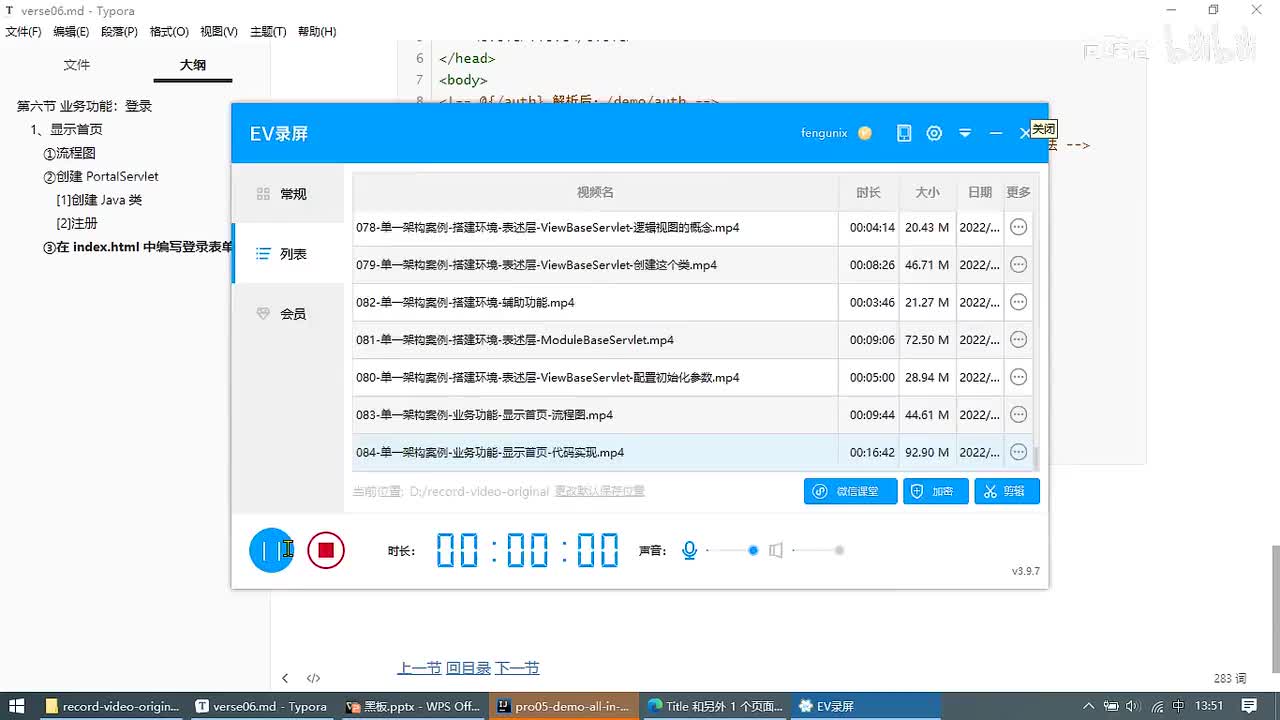Open the 帮助(H) menu in Typora
Viewport: 1280px width, 720px height.
[317, 32]
